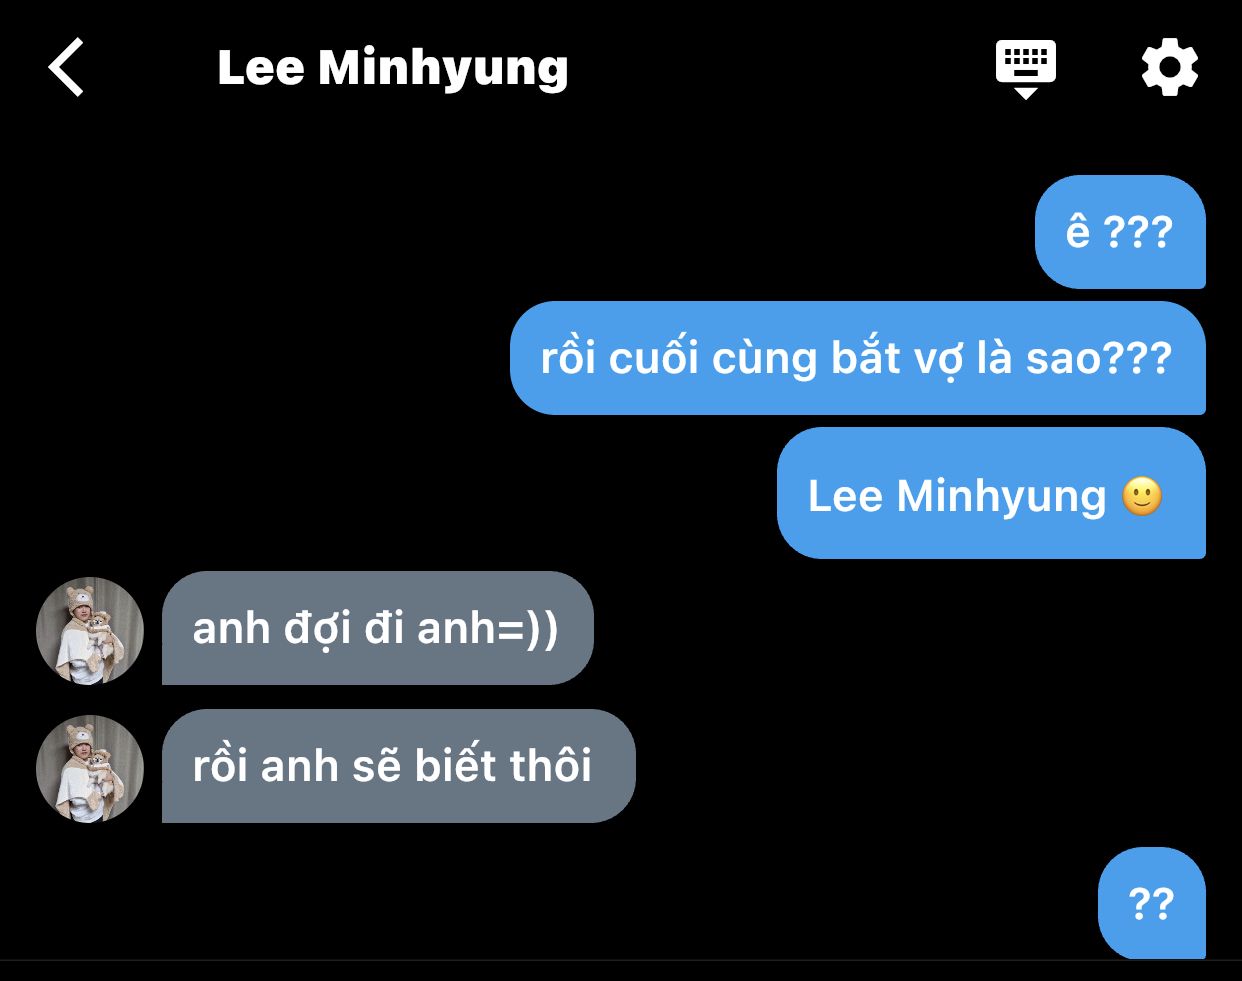Open the avatar beside 'rồi anh sẽ biết thôi'
The width and height of the screenshot is (1242, 981).
coord(90,769)
